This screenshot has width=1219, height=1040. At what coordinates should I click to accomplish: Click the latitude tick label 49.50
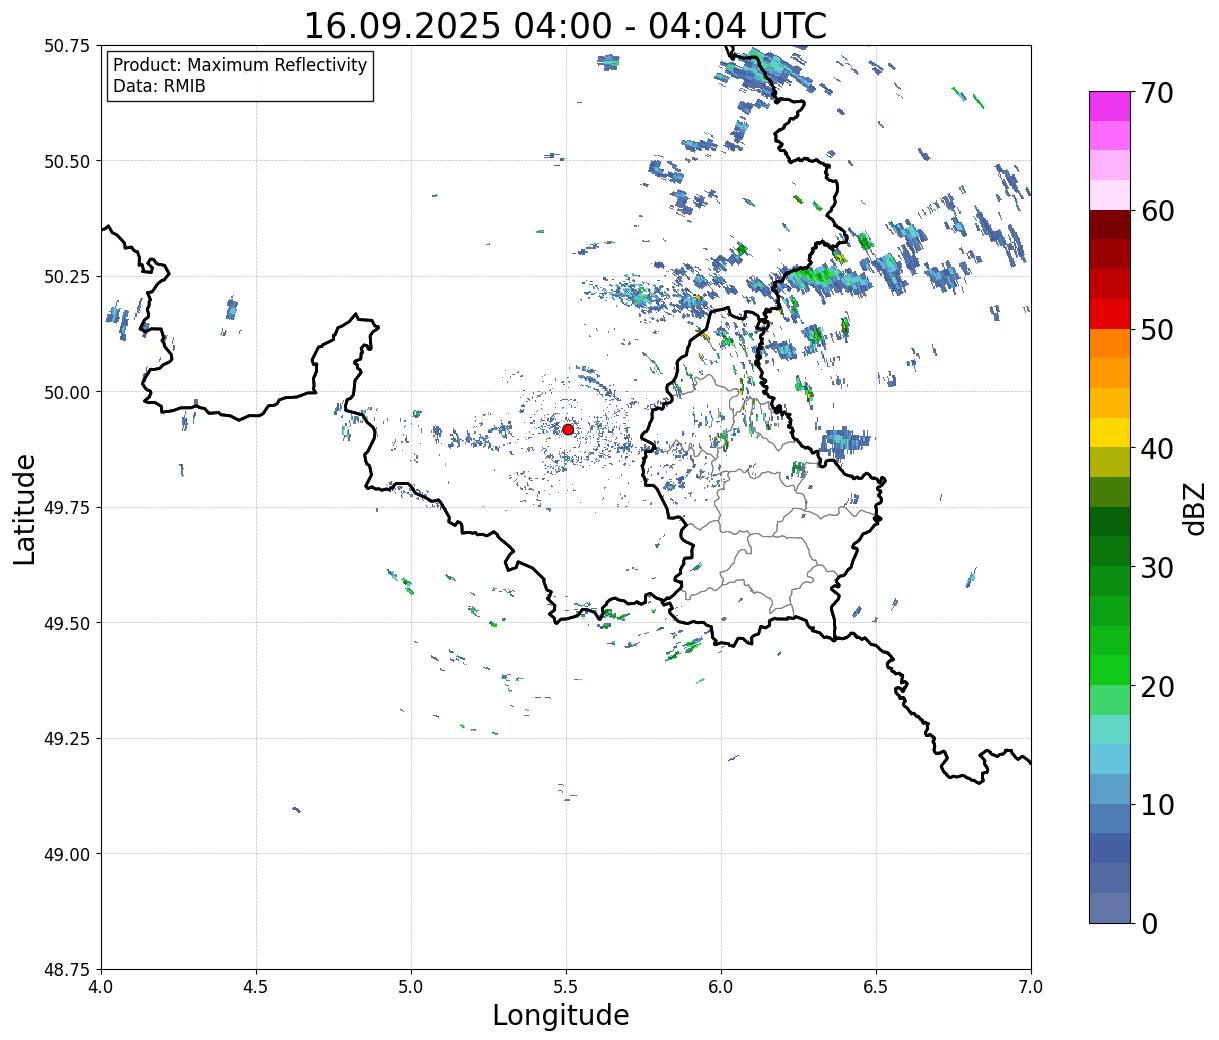pyautogui.click(x=67, y=623)
